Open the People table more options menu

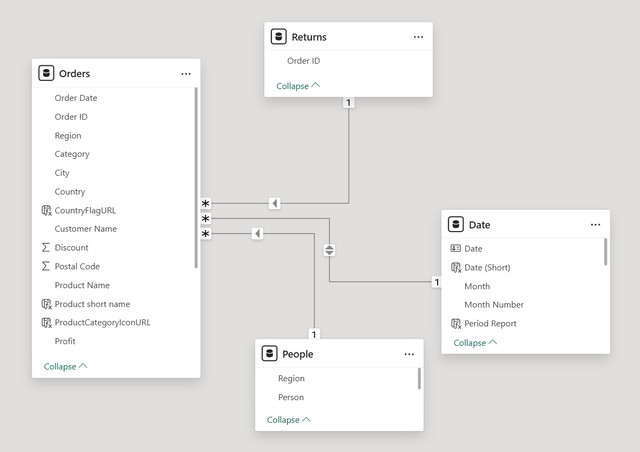click(x=409, y=354)
